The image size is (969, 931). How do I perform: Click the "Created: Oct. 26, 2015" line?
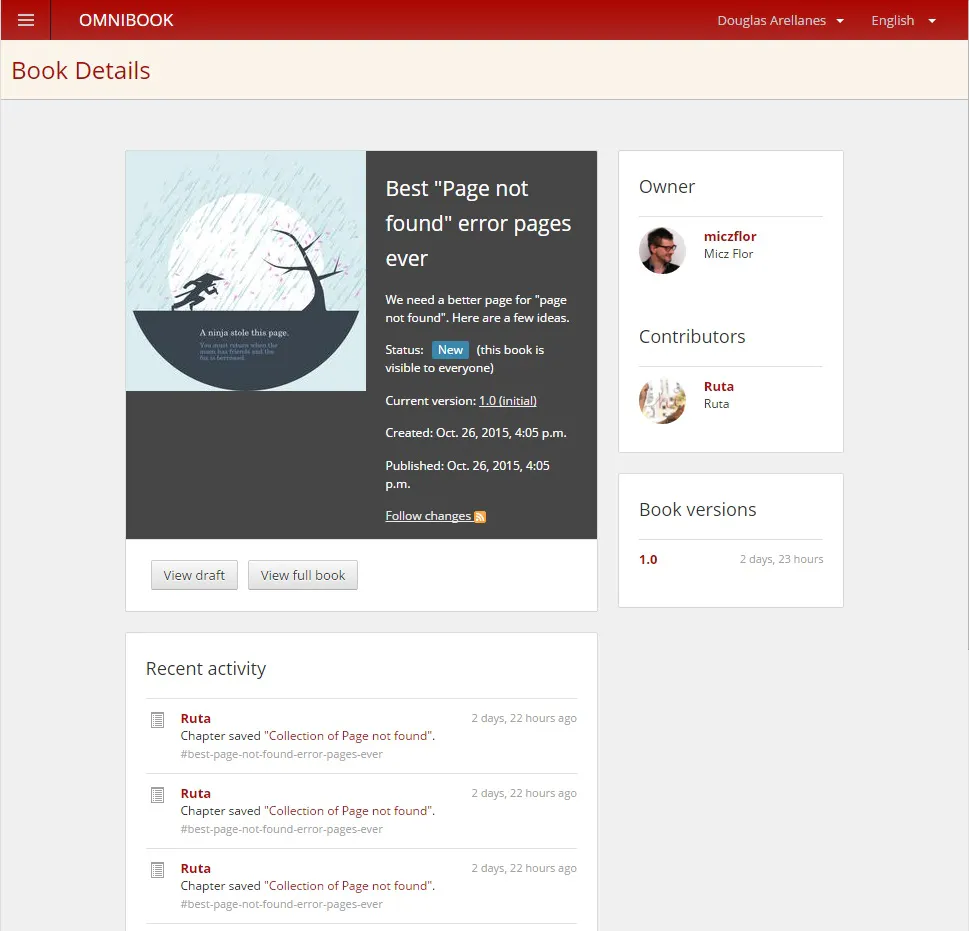click(x=476, y=432)
